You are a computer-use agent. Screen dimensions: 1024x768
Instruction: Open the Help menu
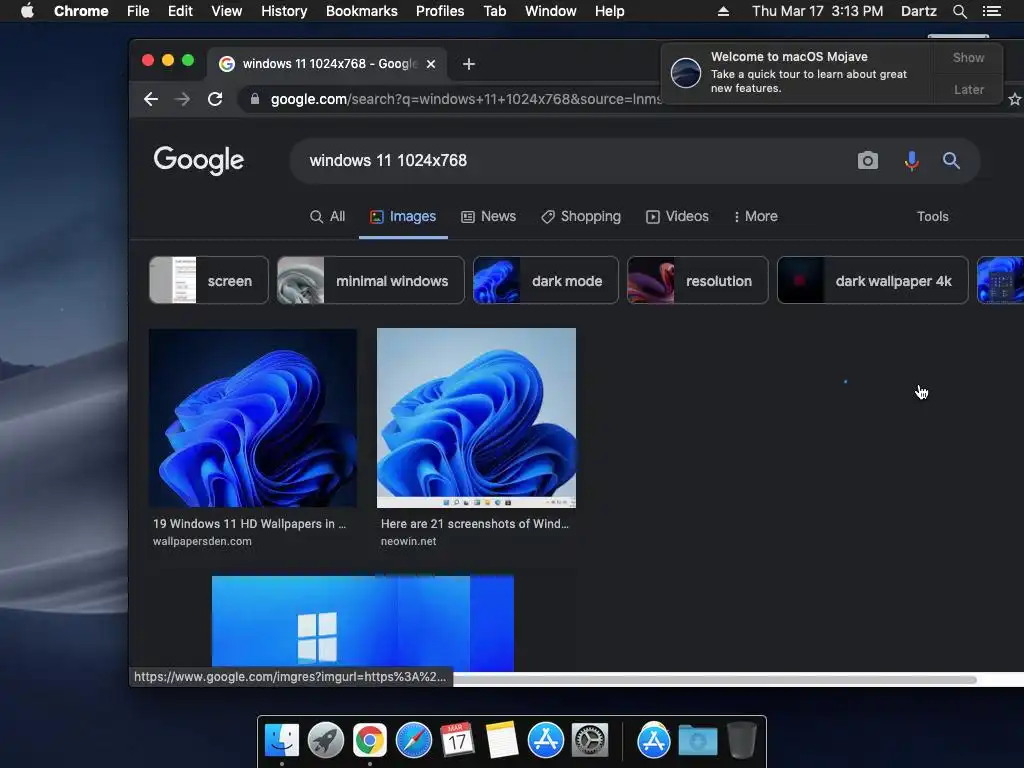coord(609,11)
